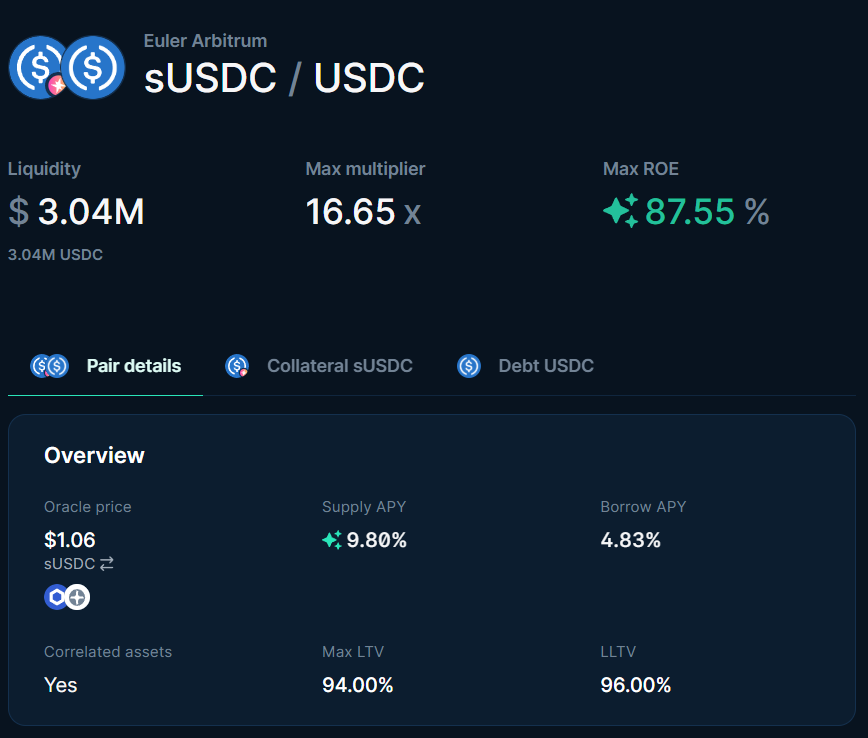Click the 3.04M USDC sub-label
Image resolution: width=868 pixels, height=738 pixels.
(x=55, y=255)
